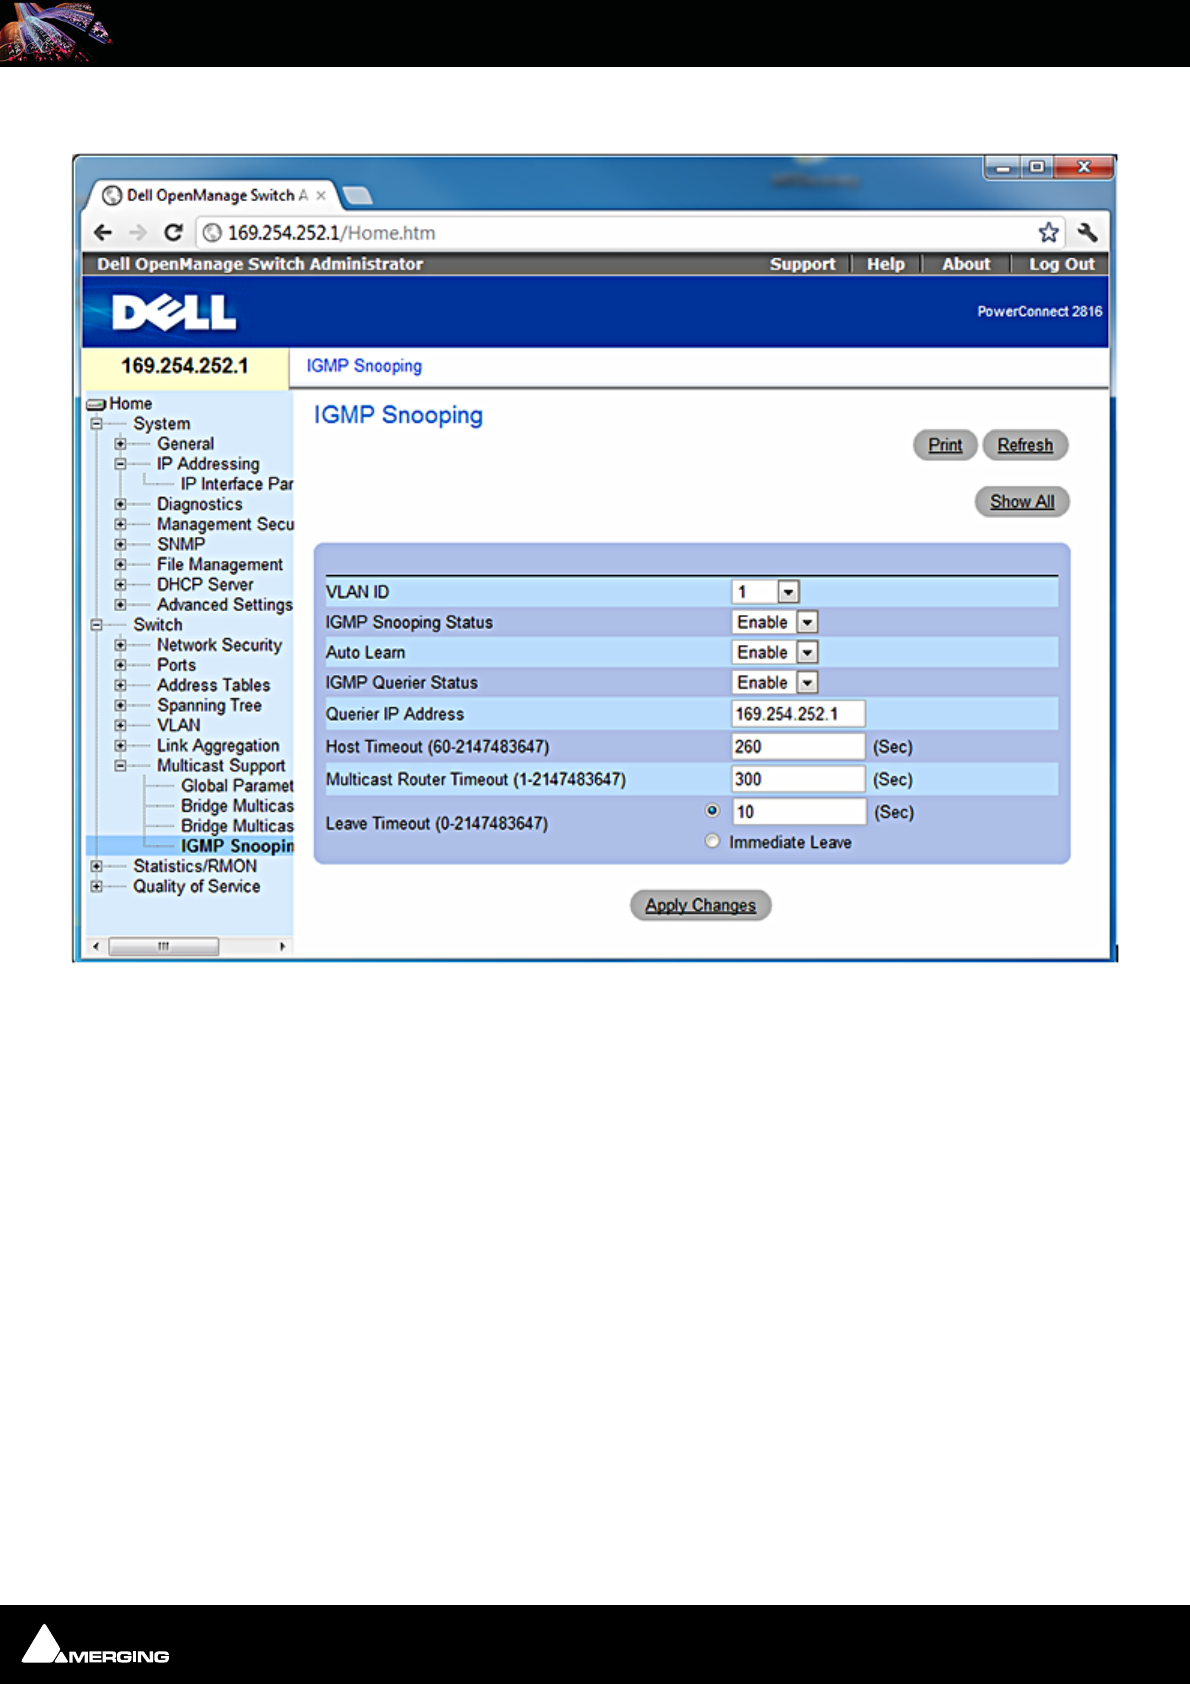Open the IGMP Snooping Status dropdown
This screenshot has height=1684, width=1190.
(808, 622)
